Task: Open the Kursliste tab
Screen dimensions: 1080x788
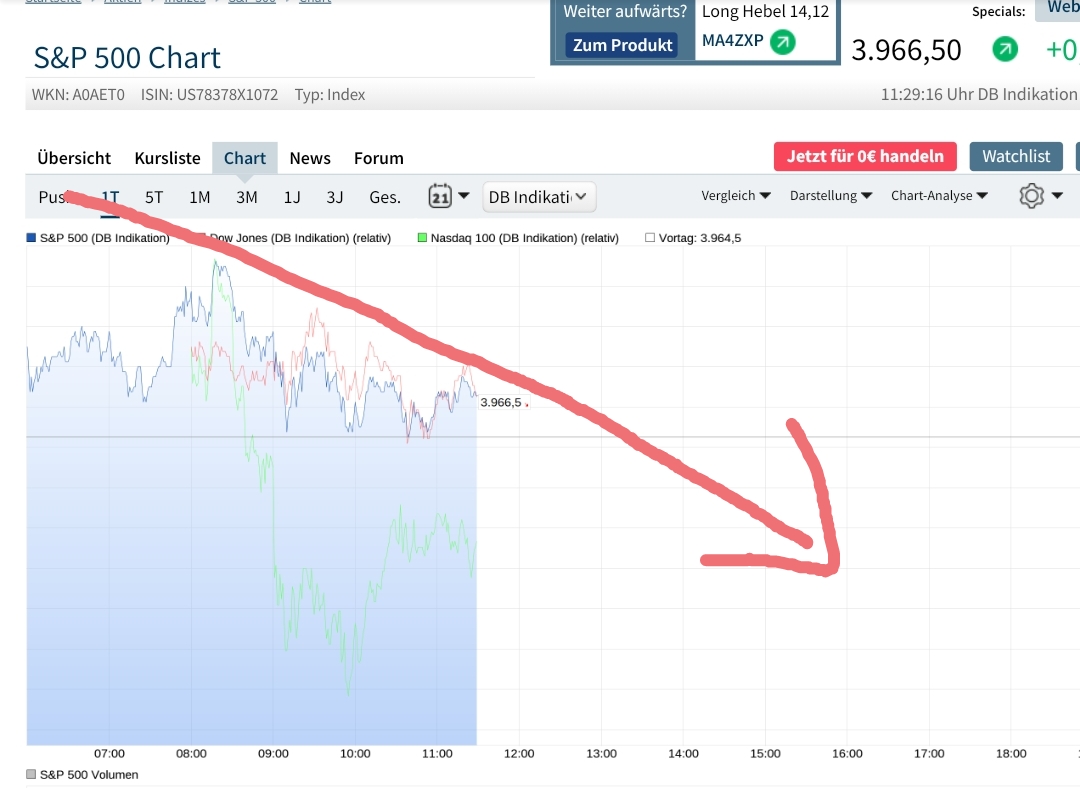Action: pos(167,157)
